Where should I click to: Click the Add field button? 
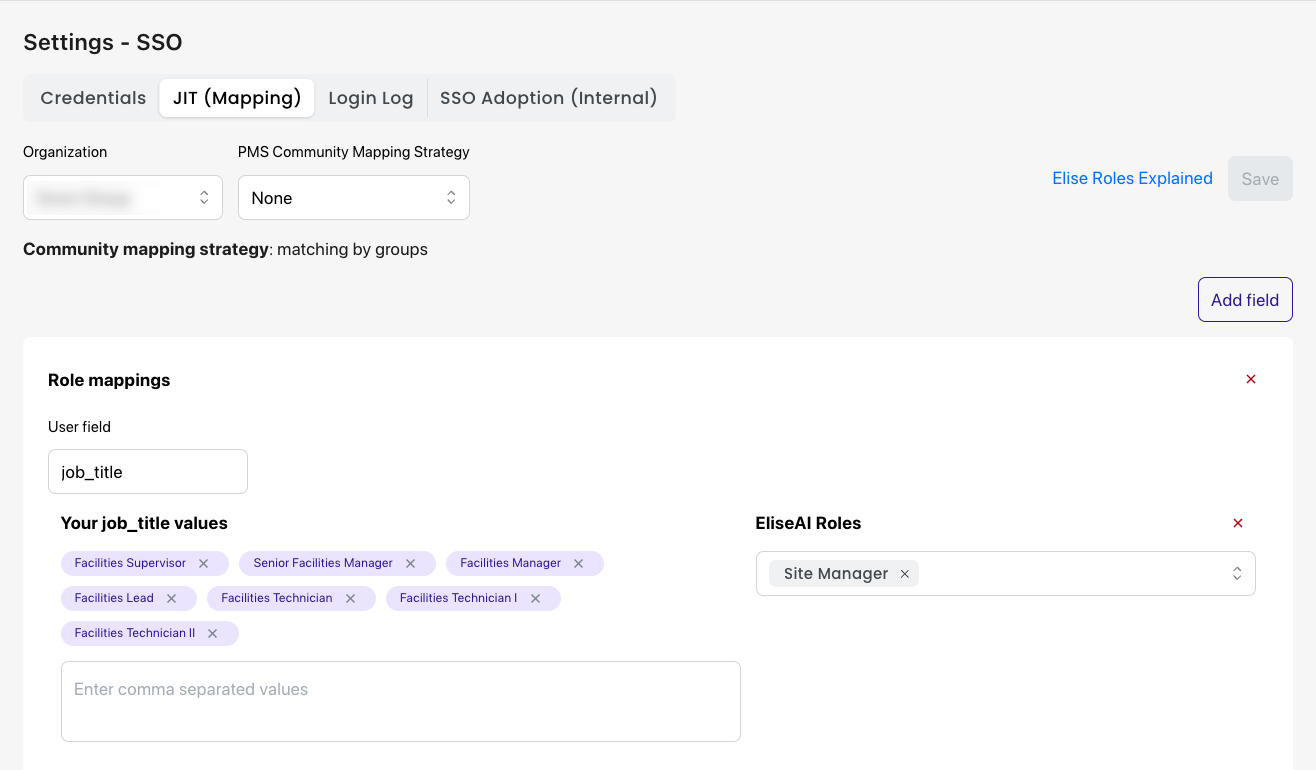(x=1245, y=300)
